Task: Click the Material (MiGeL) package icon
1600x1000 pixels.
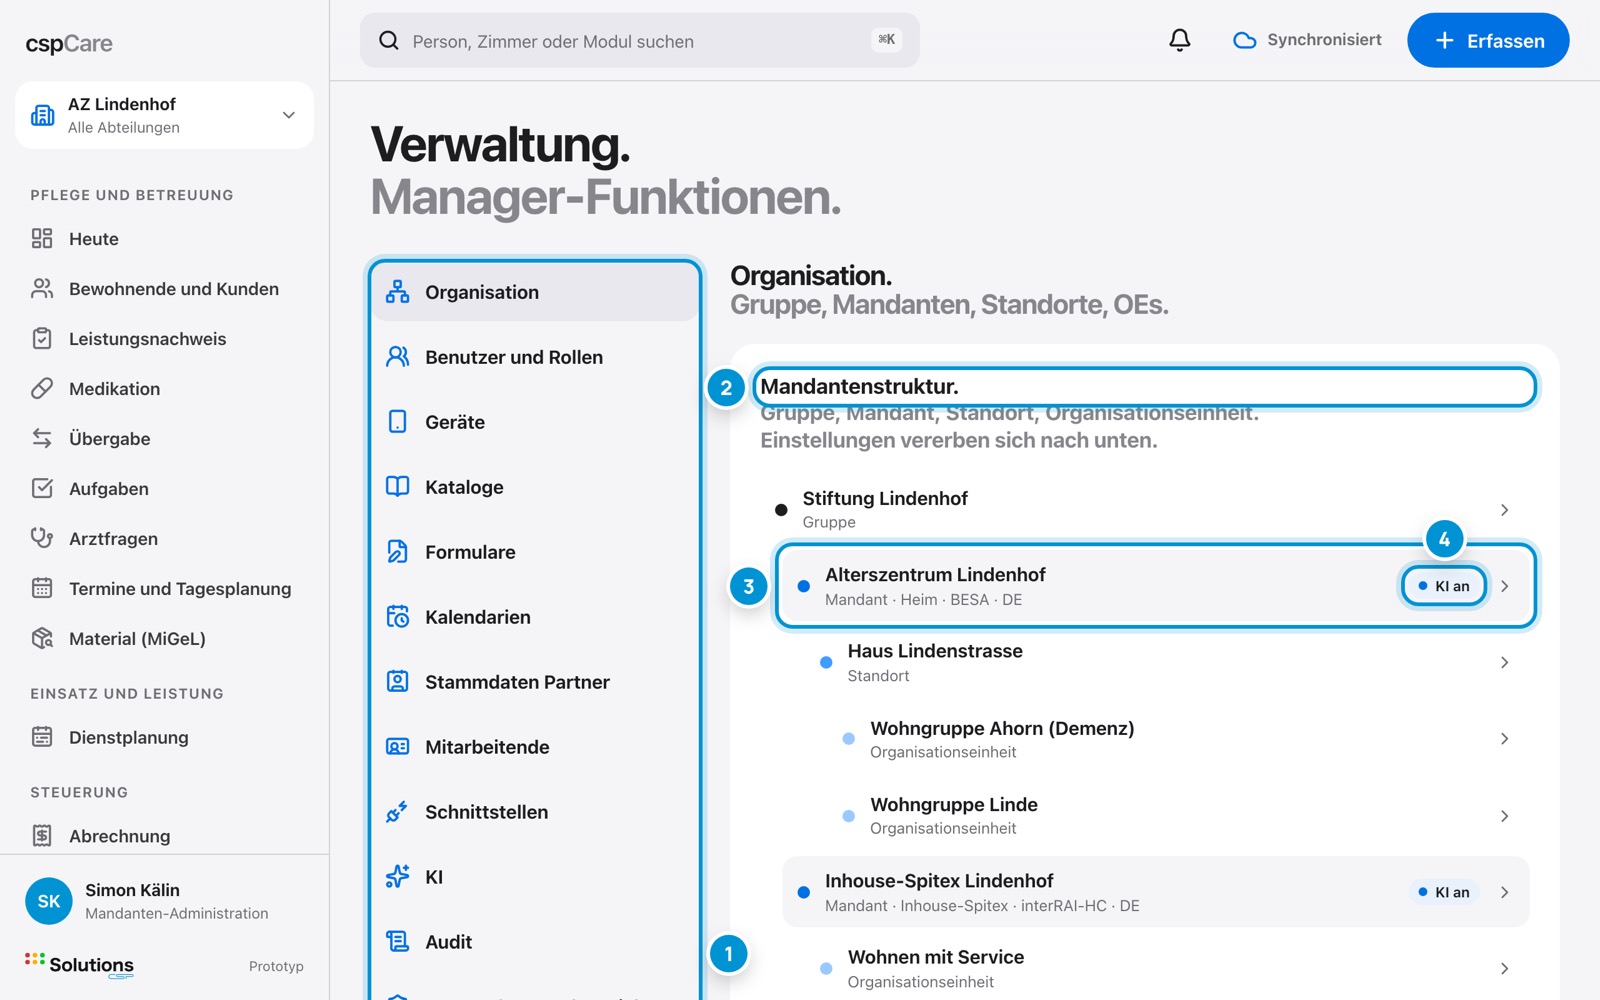Action: 42,638
